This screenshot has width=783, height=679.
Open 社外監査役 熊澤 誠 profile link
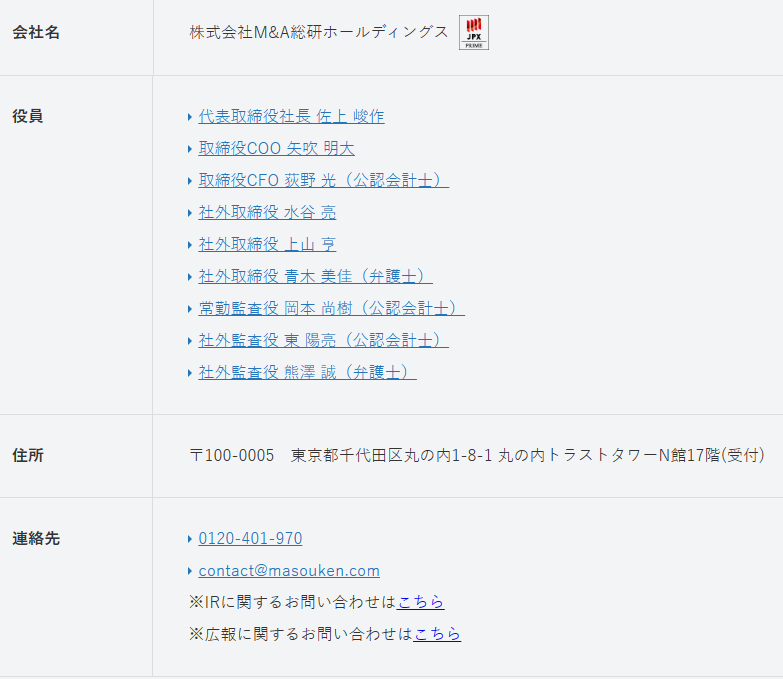308,372
